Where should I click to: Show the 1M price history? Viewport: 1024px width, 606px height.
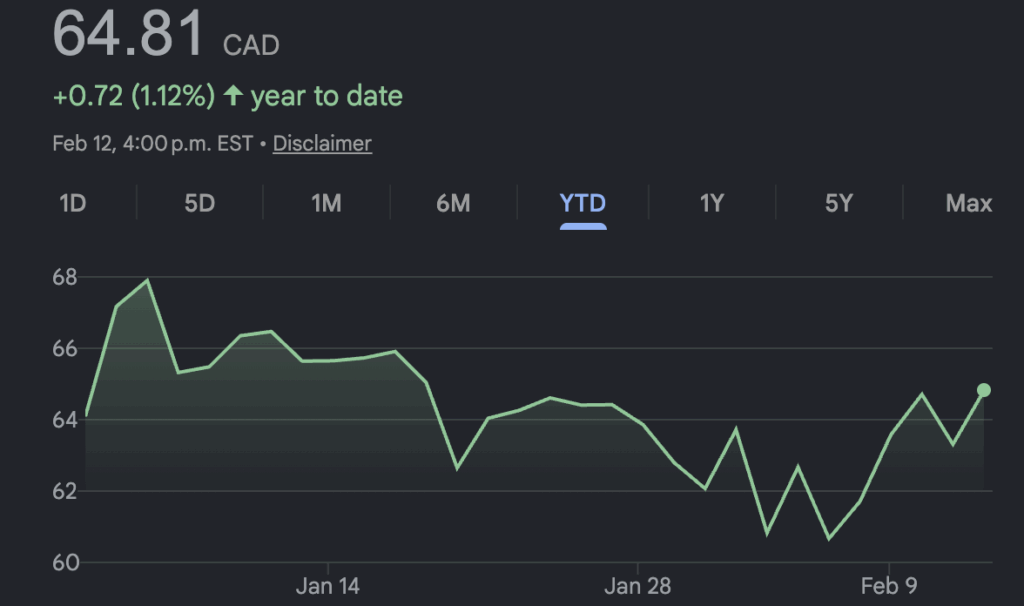click(326, 204)
